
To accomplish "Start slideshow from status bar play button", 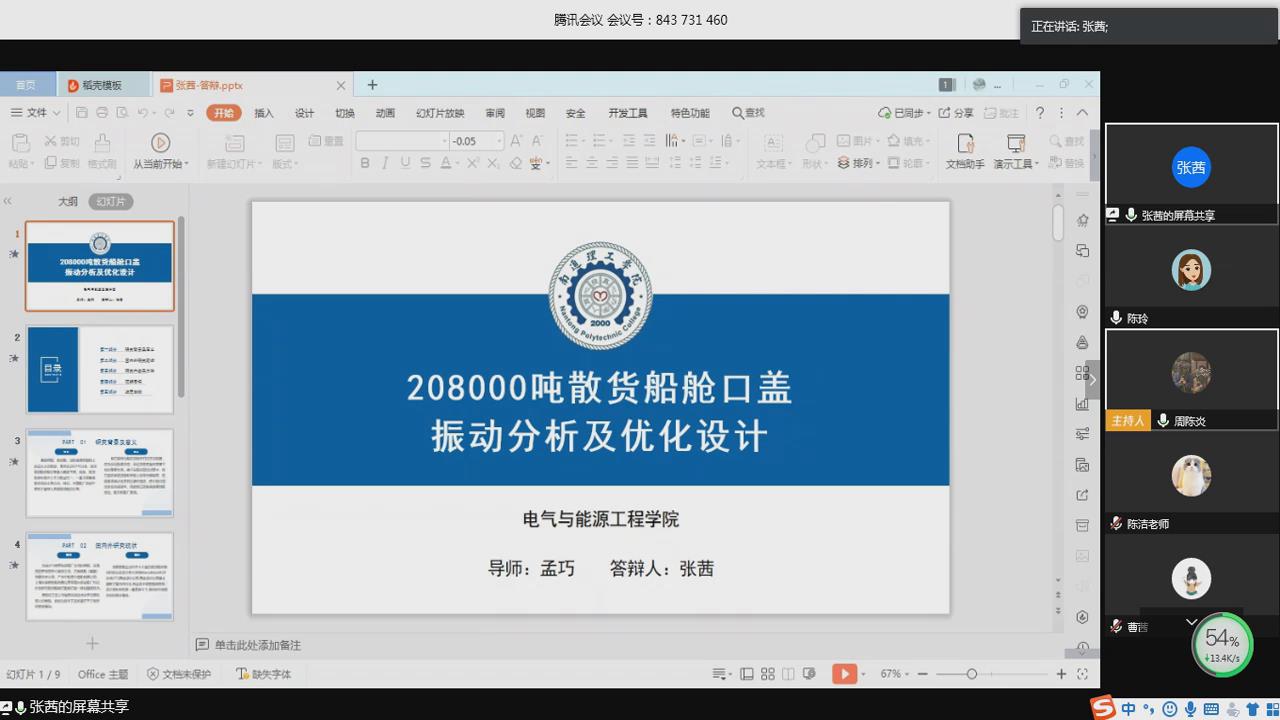I will tap(844, 674).
